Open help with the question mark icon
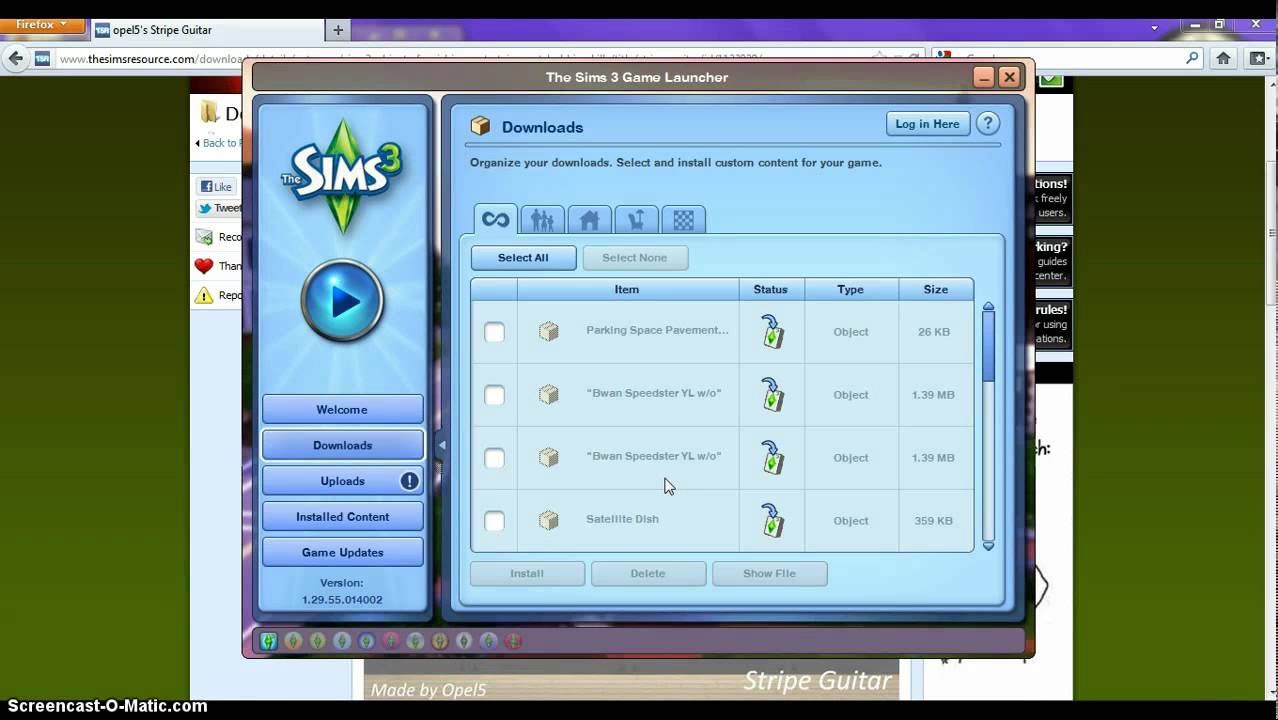 pos(987,124)
